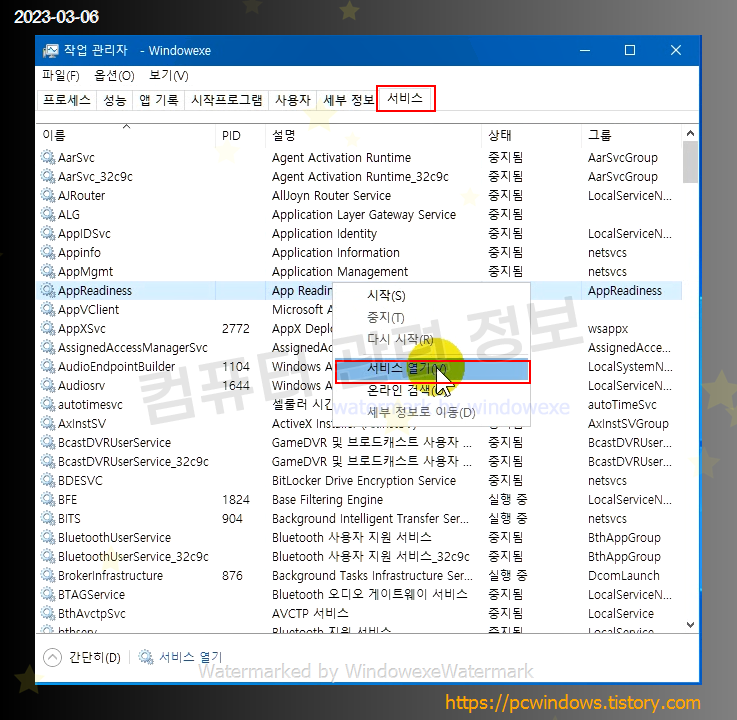Click the gear icon beside AxInstSV
The width and height of the screenshot is (737, 720).
(47, 423)
